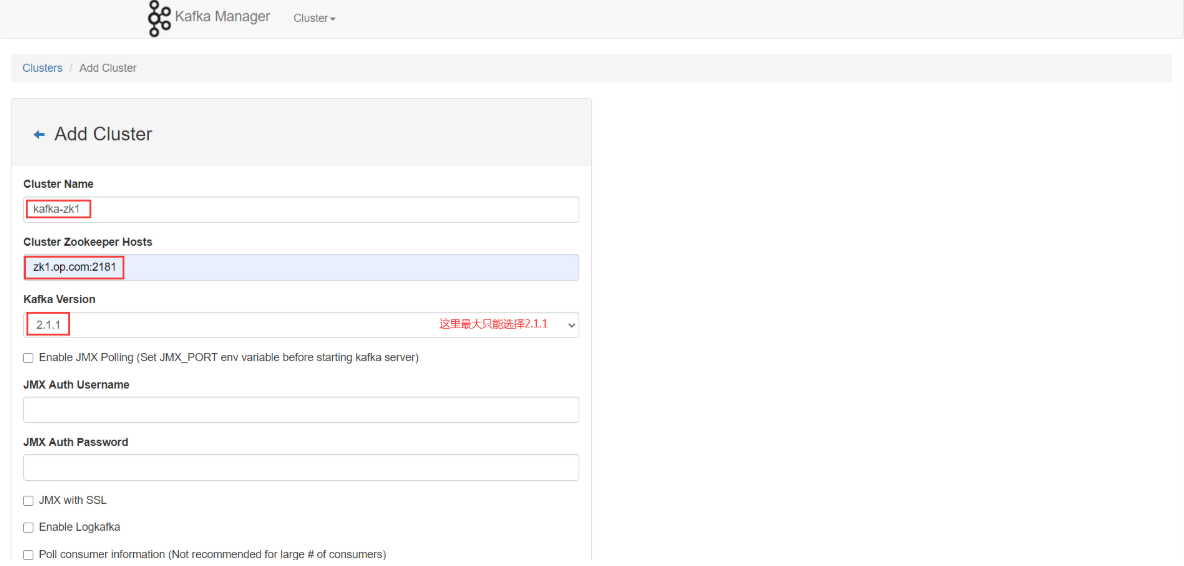The width and height of the screenshot is (1184, 566).
Task: Click the Cluster Name label
Action: tap(59, 184)
